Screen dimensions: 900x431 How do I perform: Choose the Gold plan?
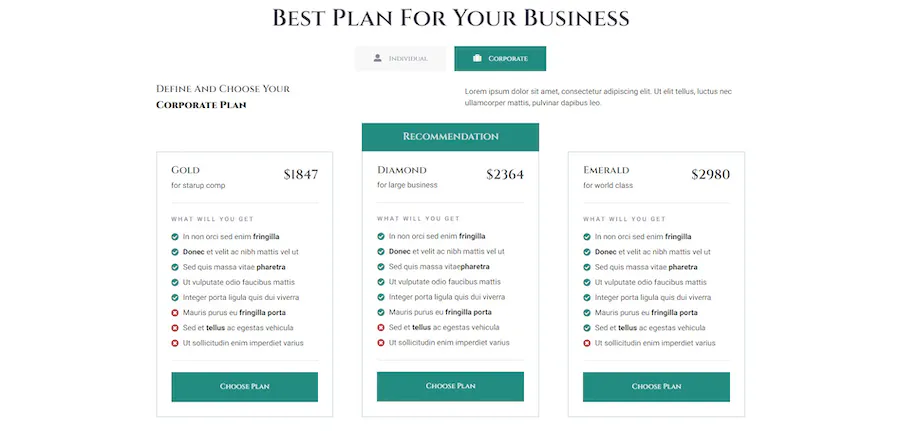coord(245,387)
